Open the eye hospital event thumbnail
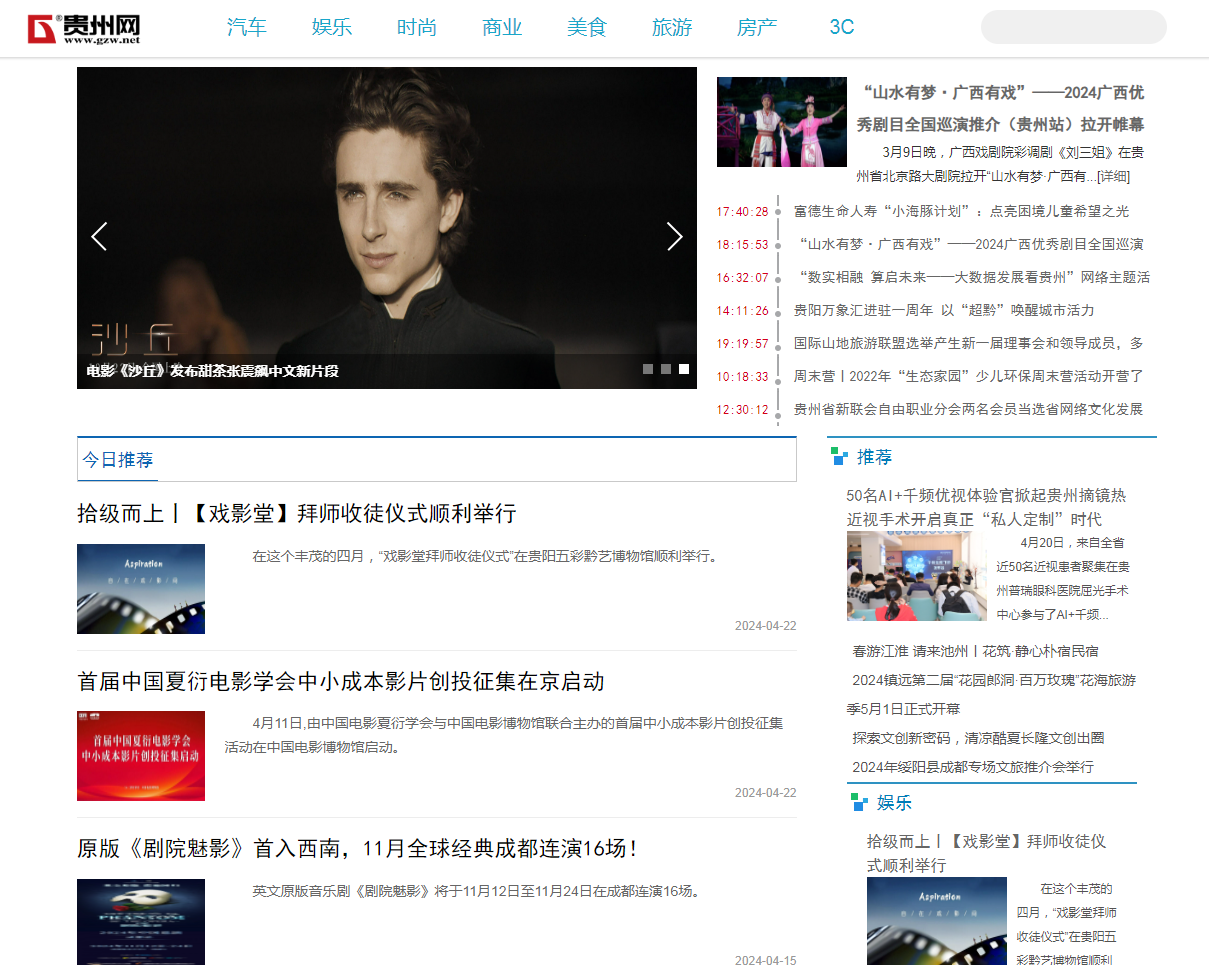Viewport: 1209px width, 965px height. (917, 576)
